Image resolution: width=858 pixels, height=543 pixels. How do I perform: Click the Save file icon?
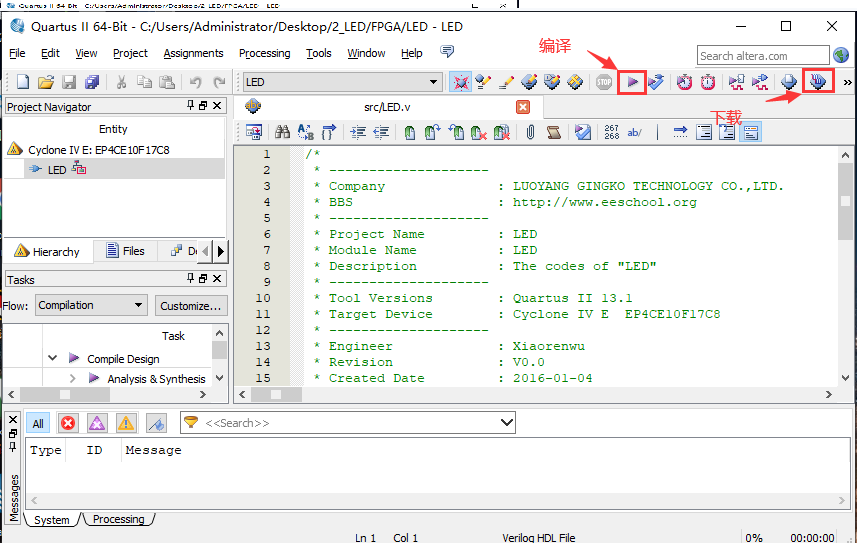(x=69, y=82)
